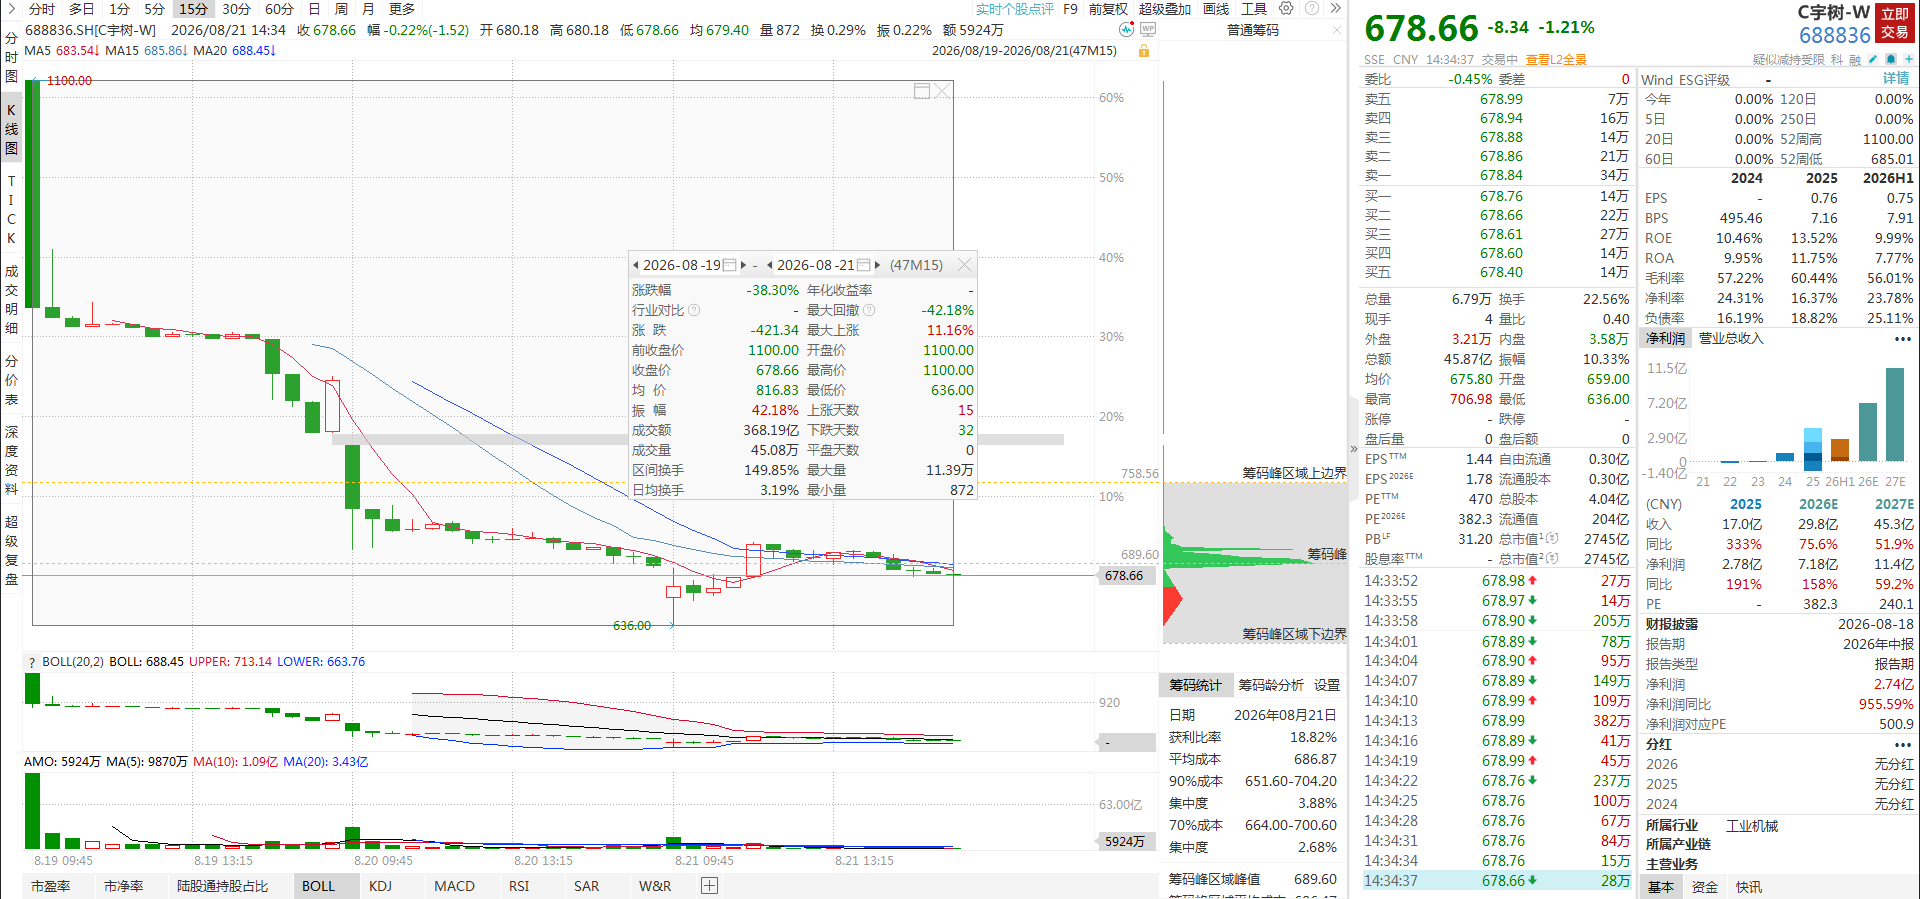Open the ESG 详情 link
Screen dimensions: 1920x899
1897,79
